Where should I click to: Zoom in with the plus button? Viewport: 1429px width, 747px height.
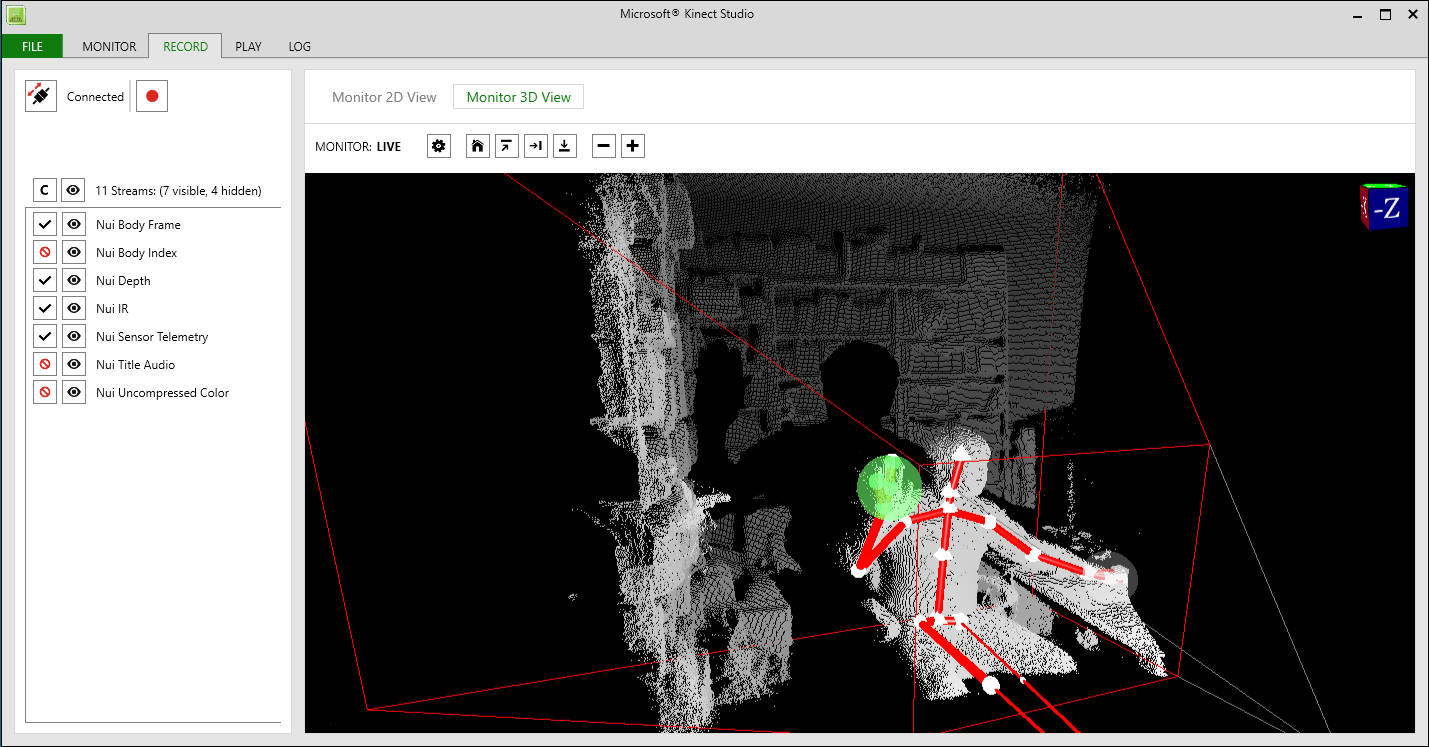pos(632,146)
